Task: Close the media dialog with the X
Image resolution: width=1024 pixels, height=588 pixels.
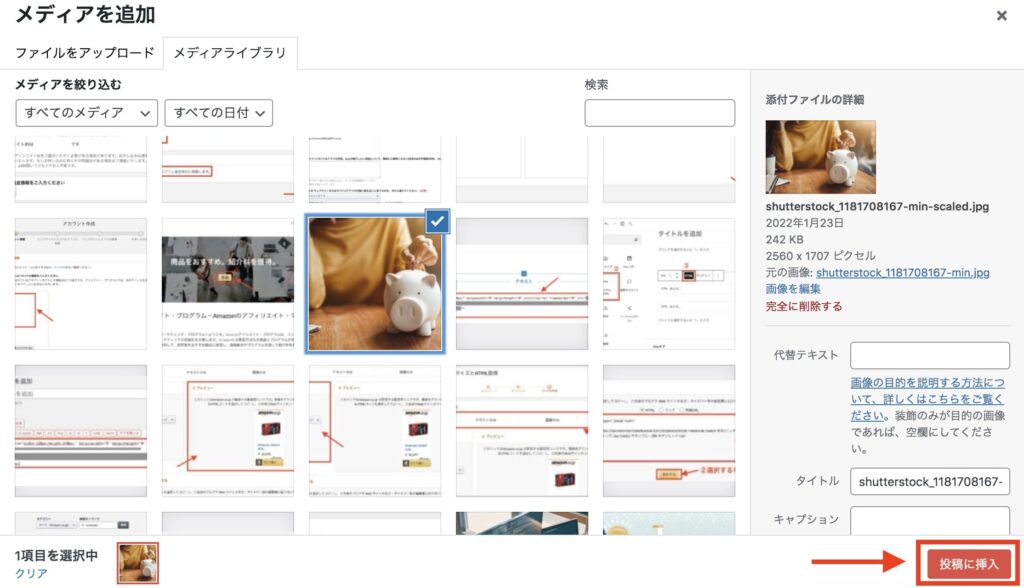Action: coord(1001,16)
